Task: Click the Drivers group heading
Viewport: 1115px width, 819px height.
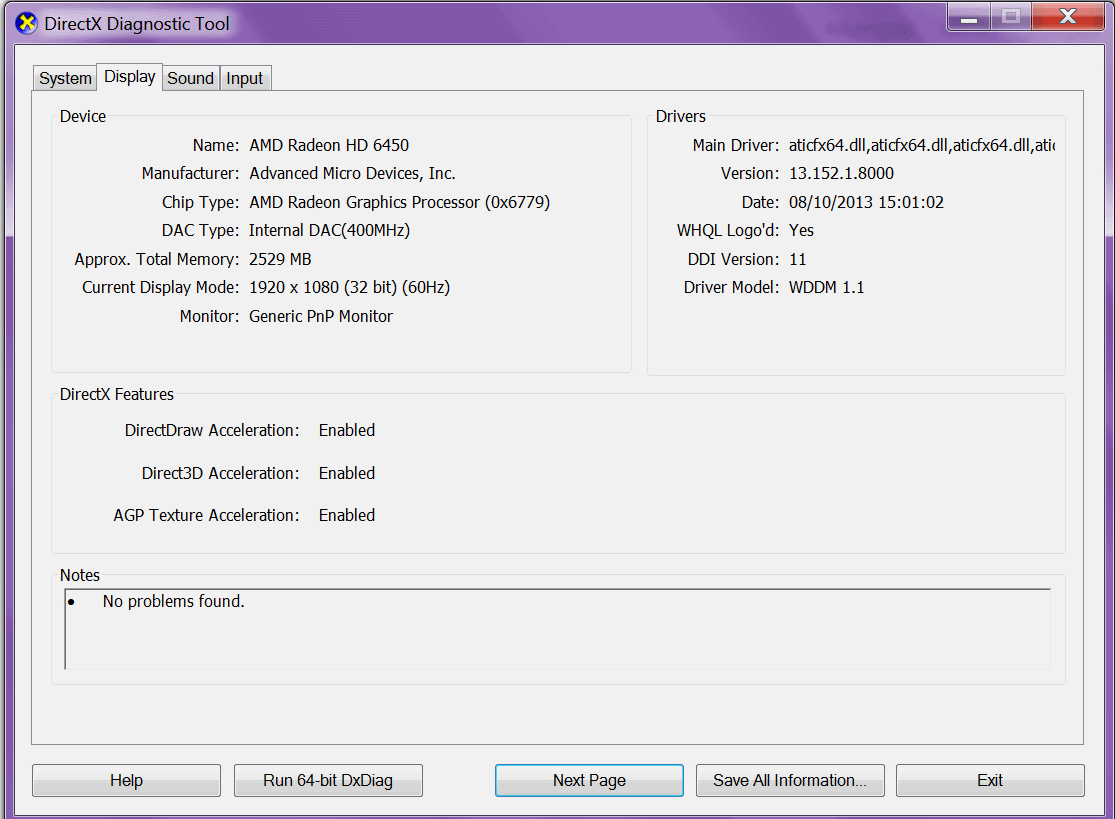Action: [x=681, y=117]
